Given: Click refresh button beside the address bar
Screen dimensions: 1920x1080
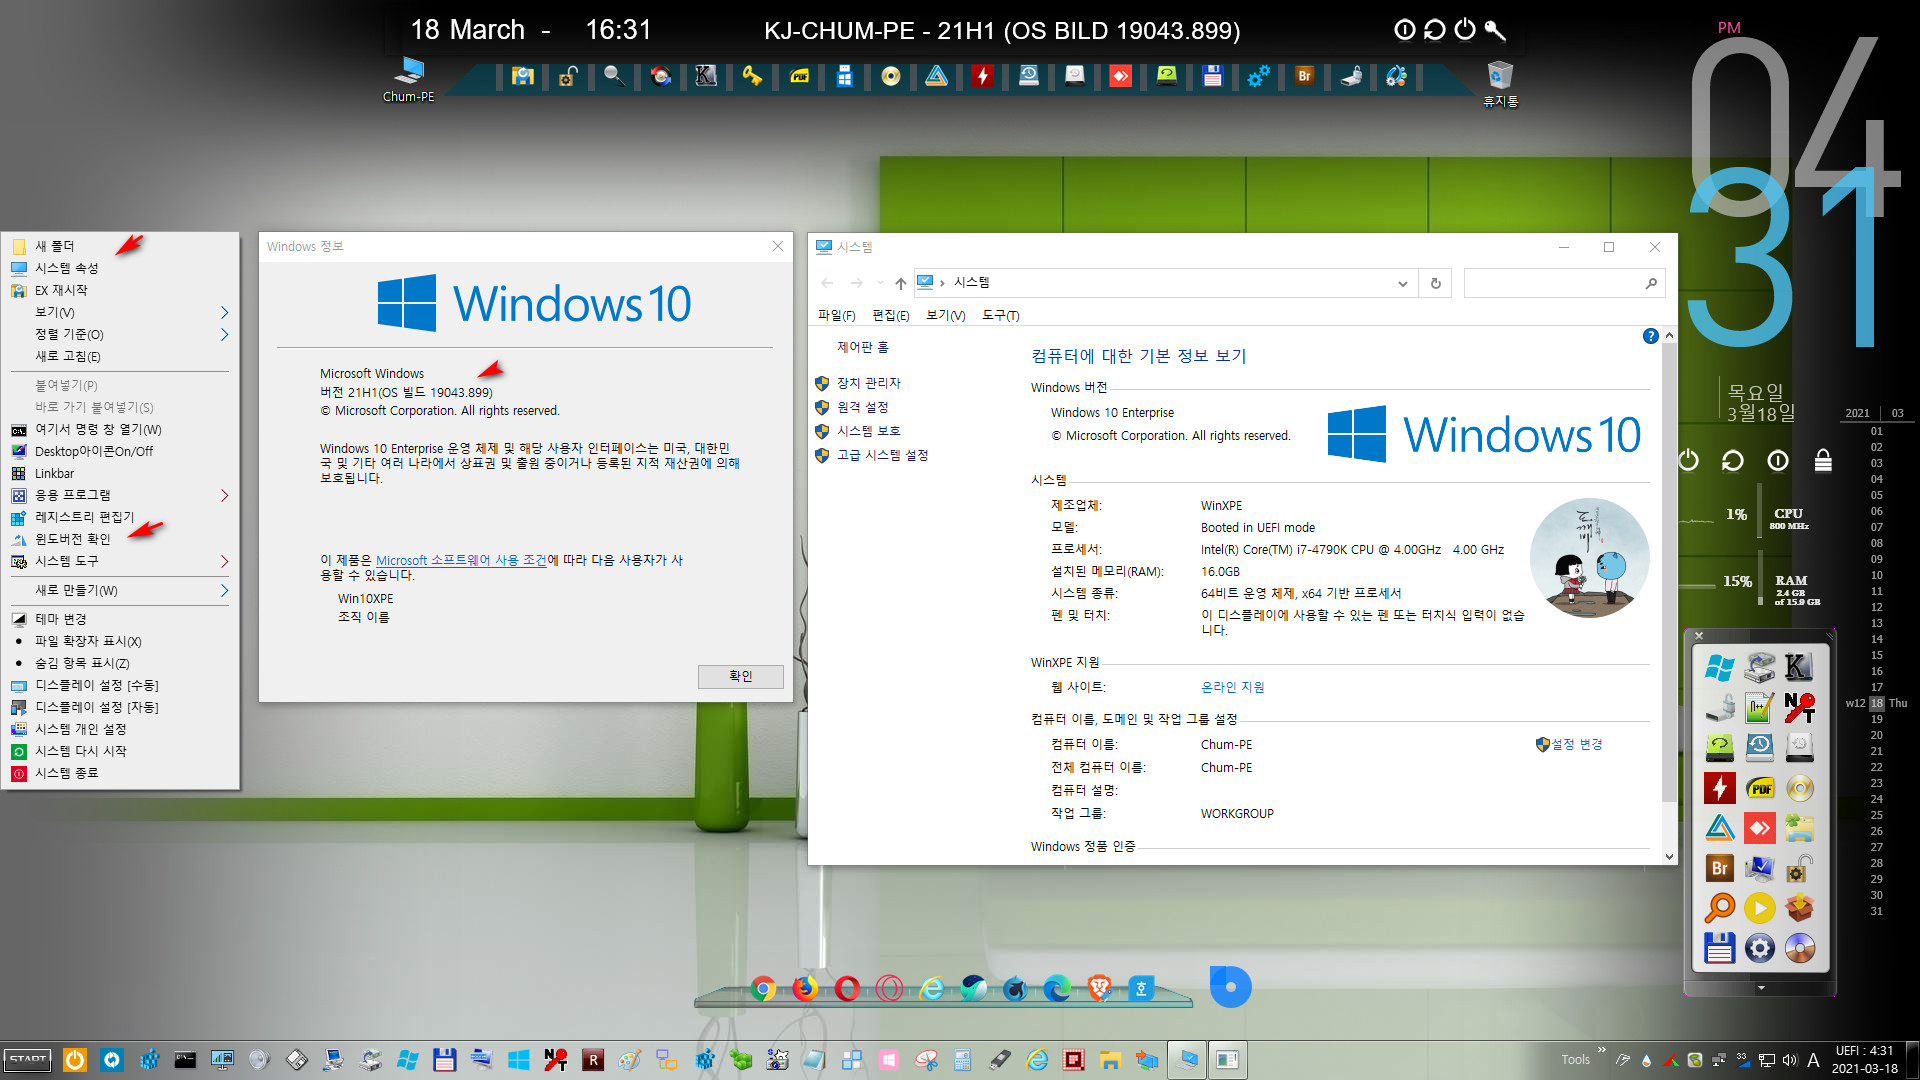Looking at the screenshot, I should click(1435, 283).
